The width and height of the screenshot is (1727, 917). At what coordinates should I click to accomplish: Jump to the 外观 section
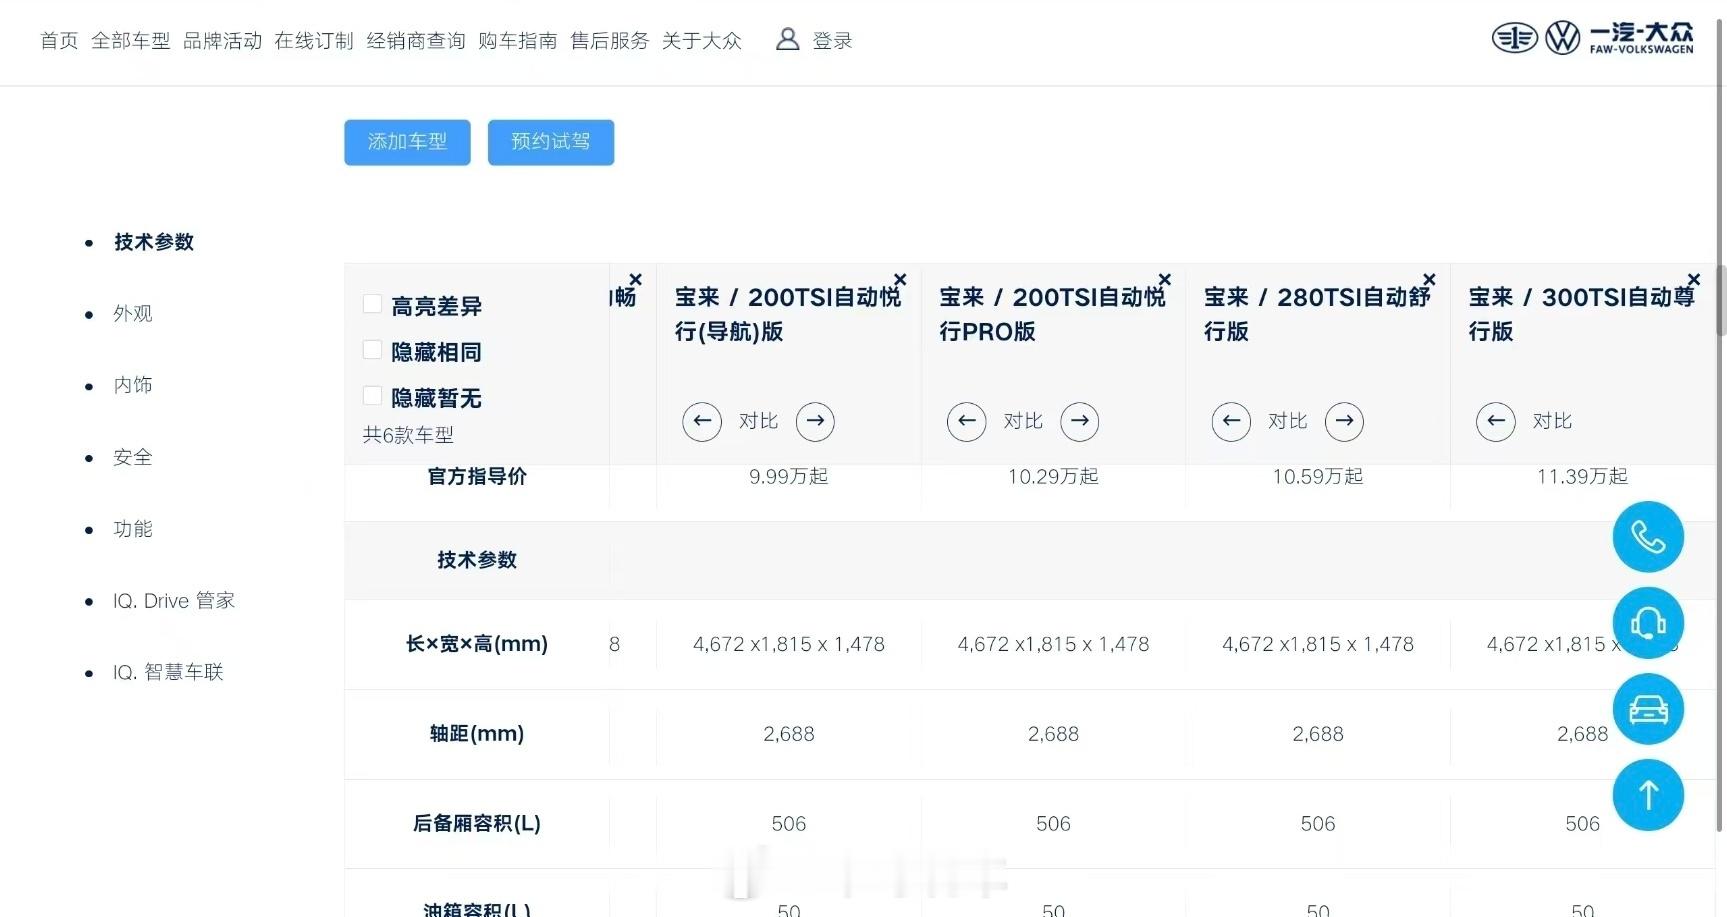coord(133,314)
